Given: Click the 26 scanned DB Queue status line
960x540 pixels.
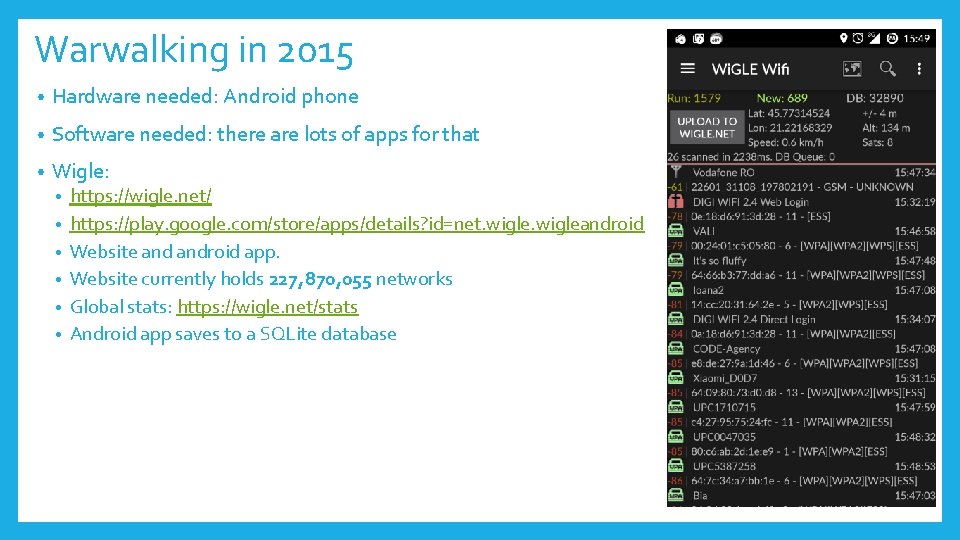Looking at the screenshot, I should point(751,157).
